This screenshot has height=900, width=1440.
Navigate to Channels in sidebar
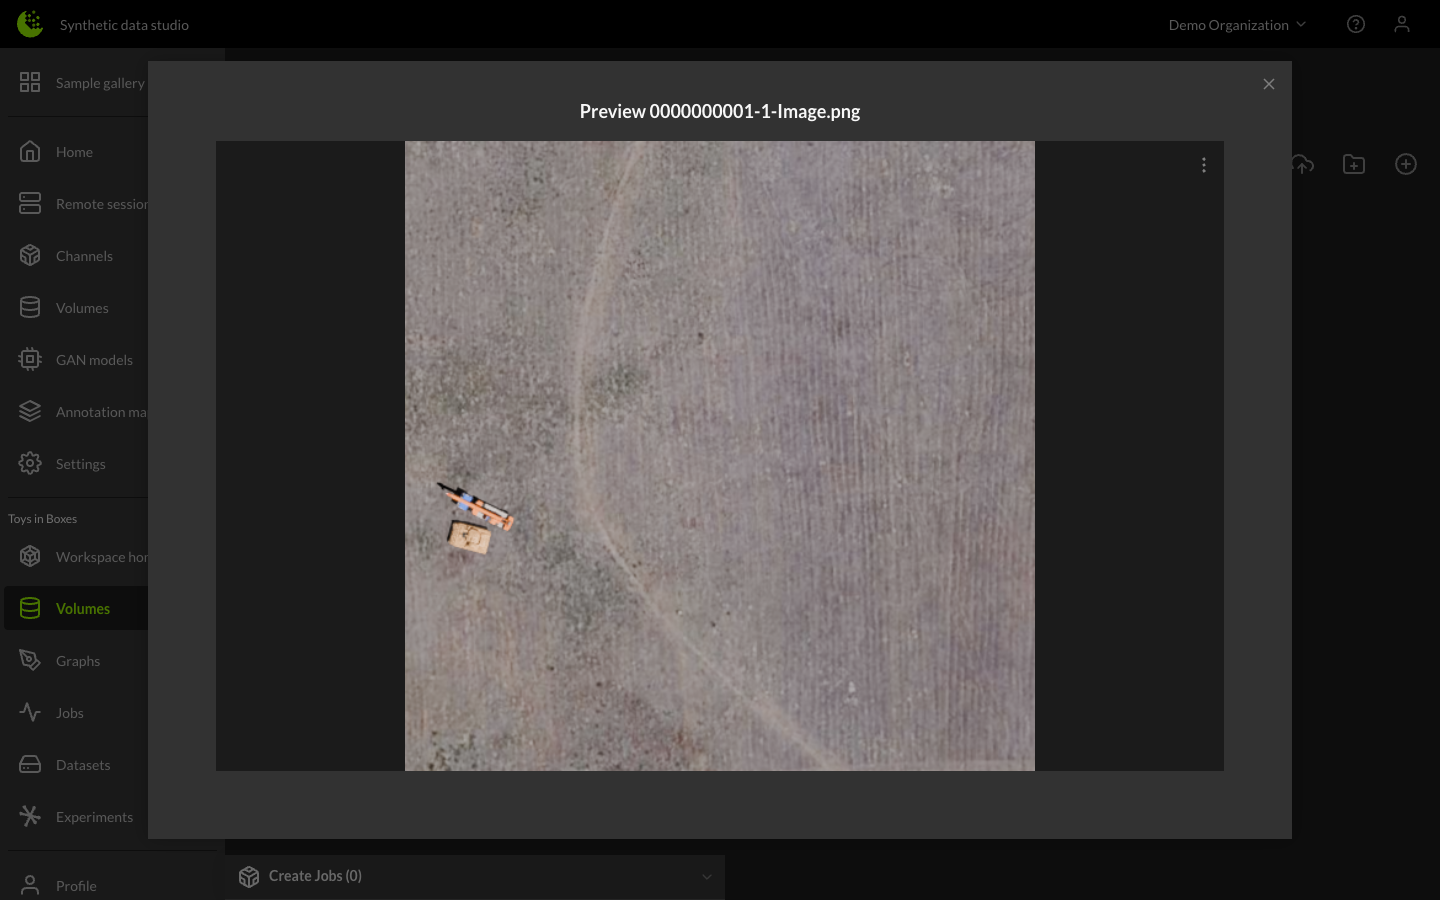click(84, 256)
